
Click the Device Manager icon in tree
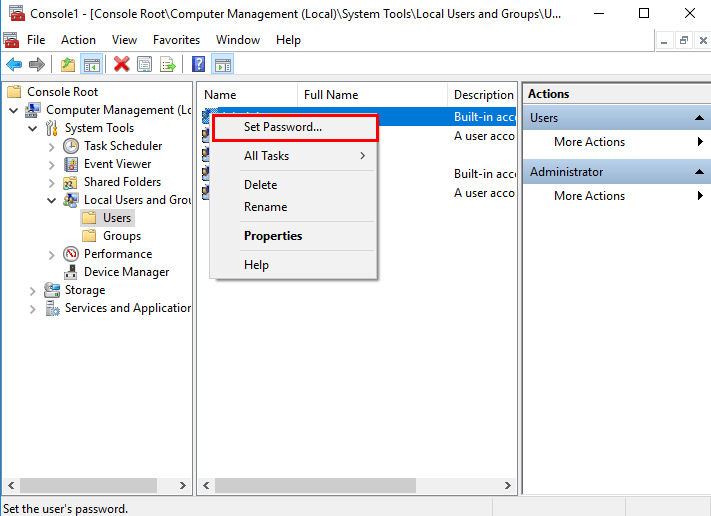pyautogui.click(x=71, y=272)
